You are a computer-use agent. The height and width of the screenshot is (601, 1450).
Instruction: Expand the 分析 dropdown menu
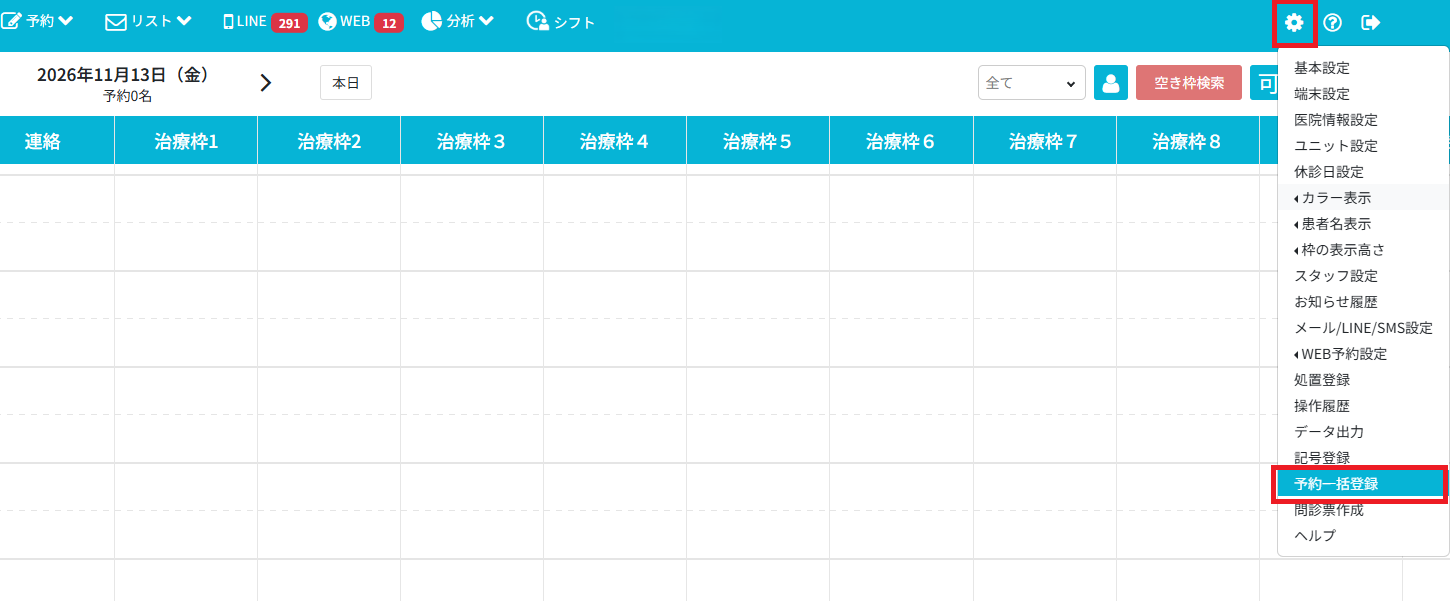458,21
